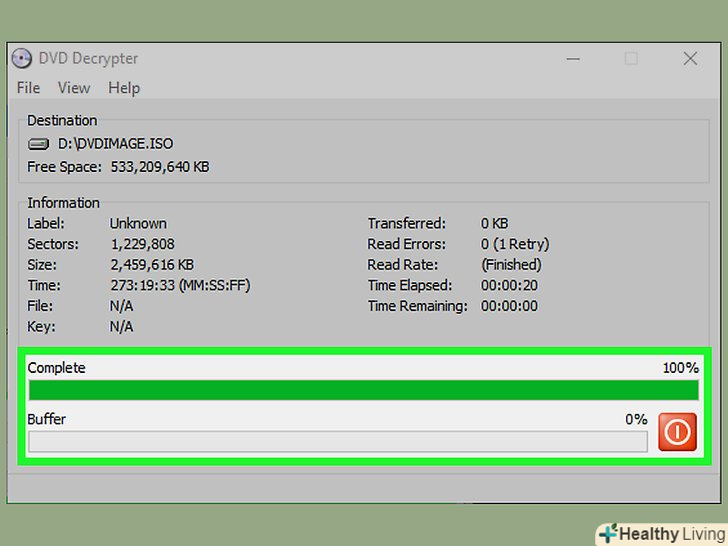This screenshot has width=728, height=546.
Task: Close the DVD Decrypter window
Action: click(x=690, y=58)
